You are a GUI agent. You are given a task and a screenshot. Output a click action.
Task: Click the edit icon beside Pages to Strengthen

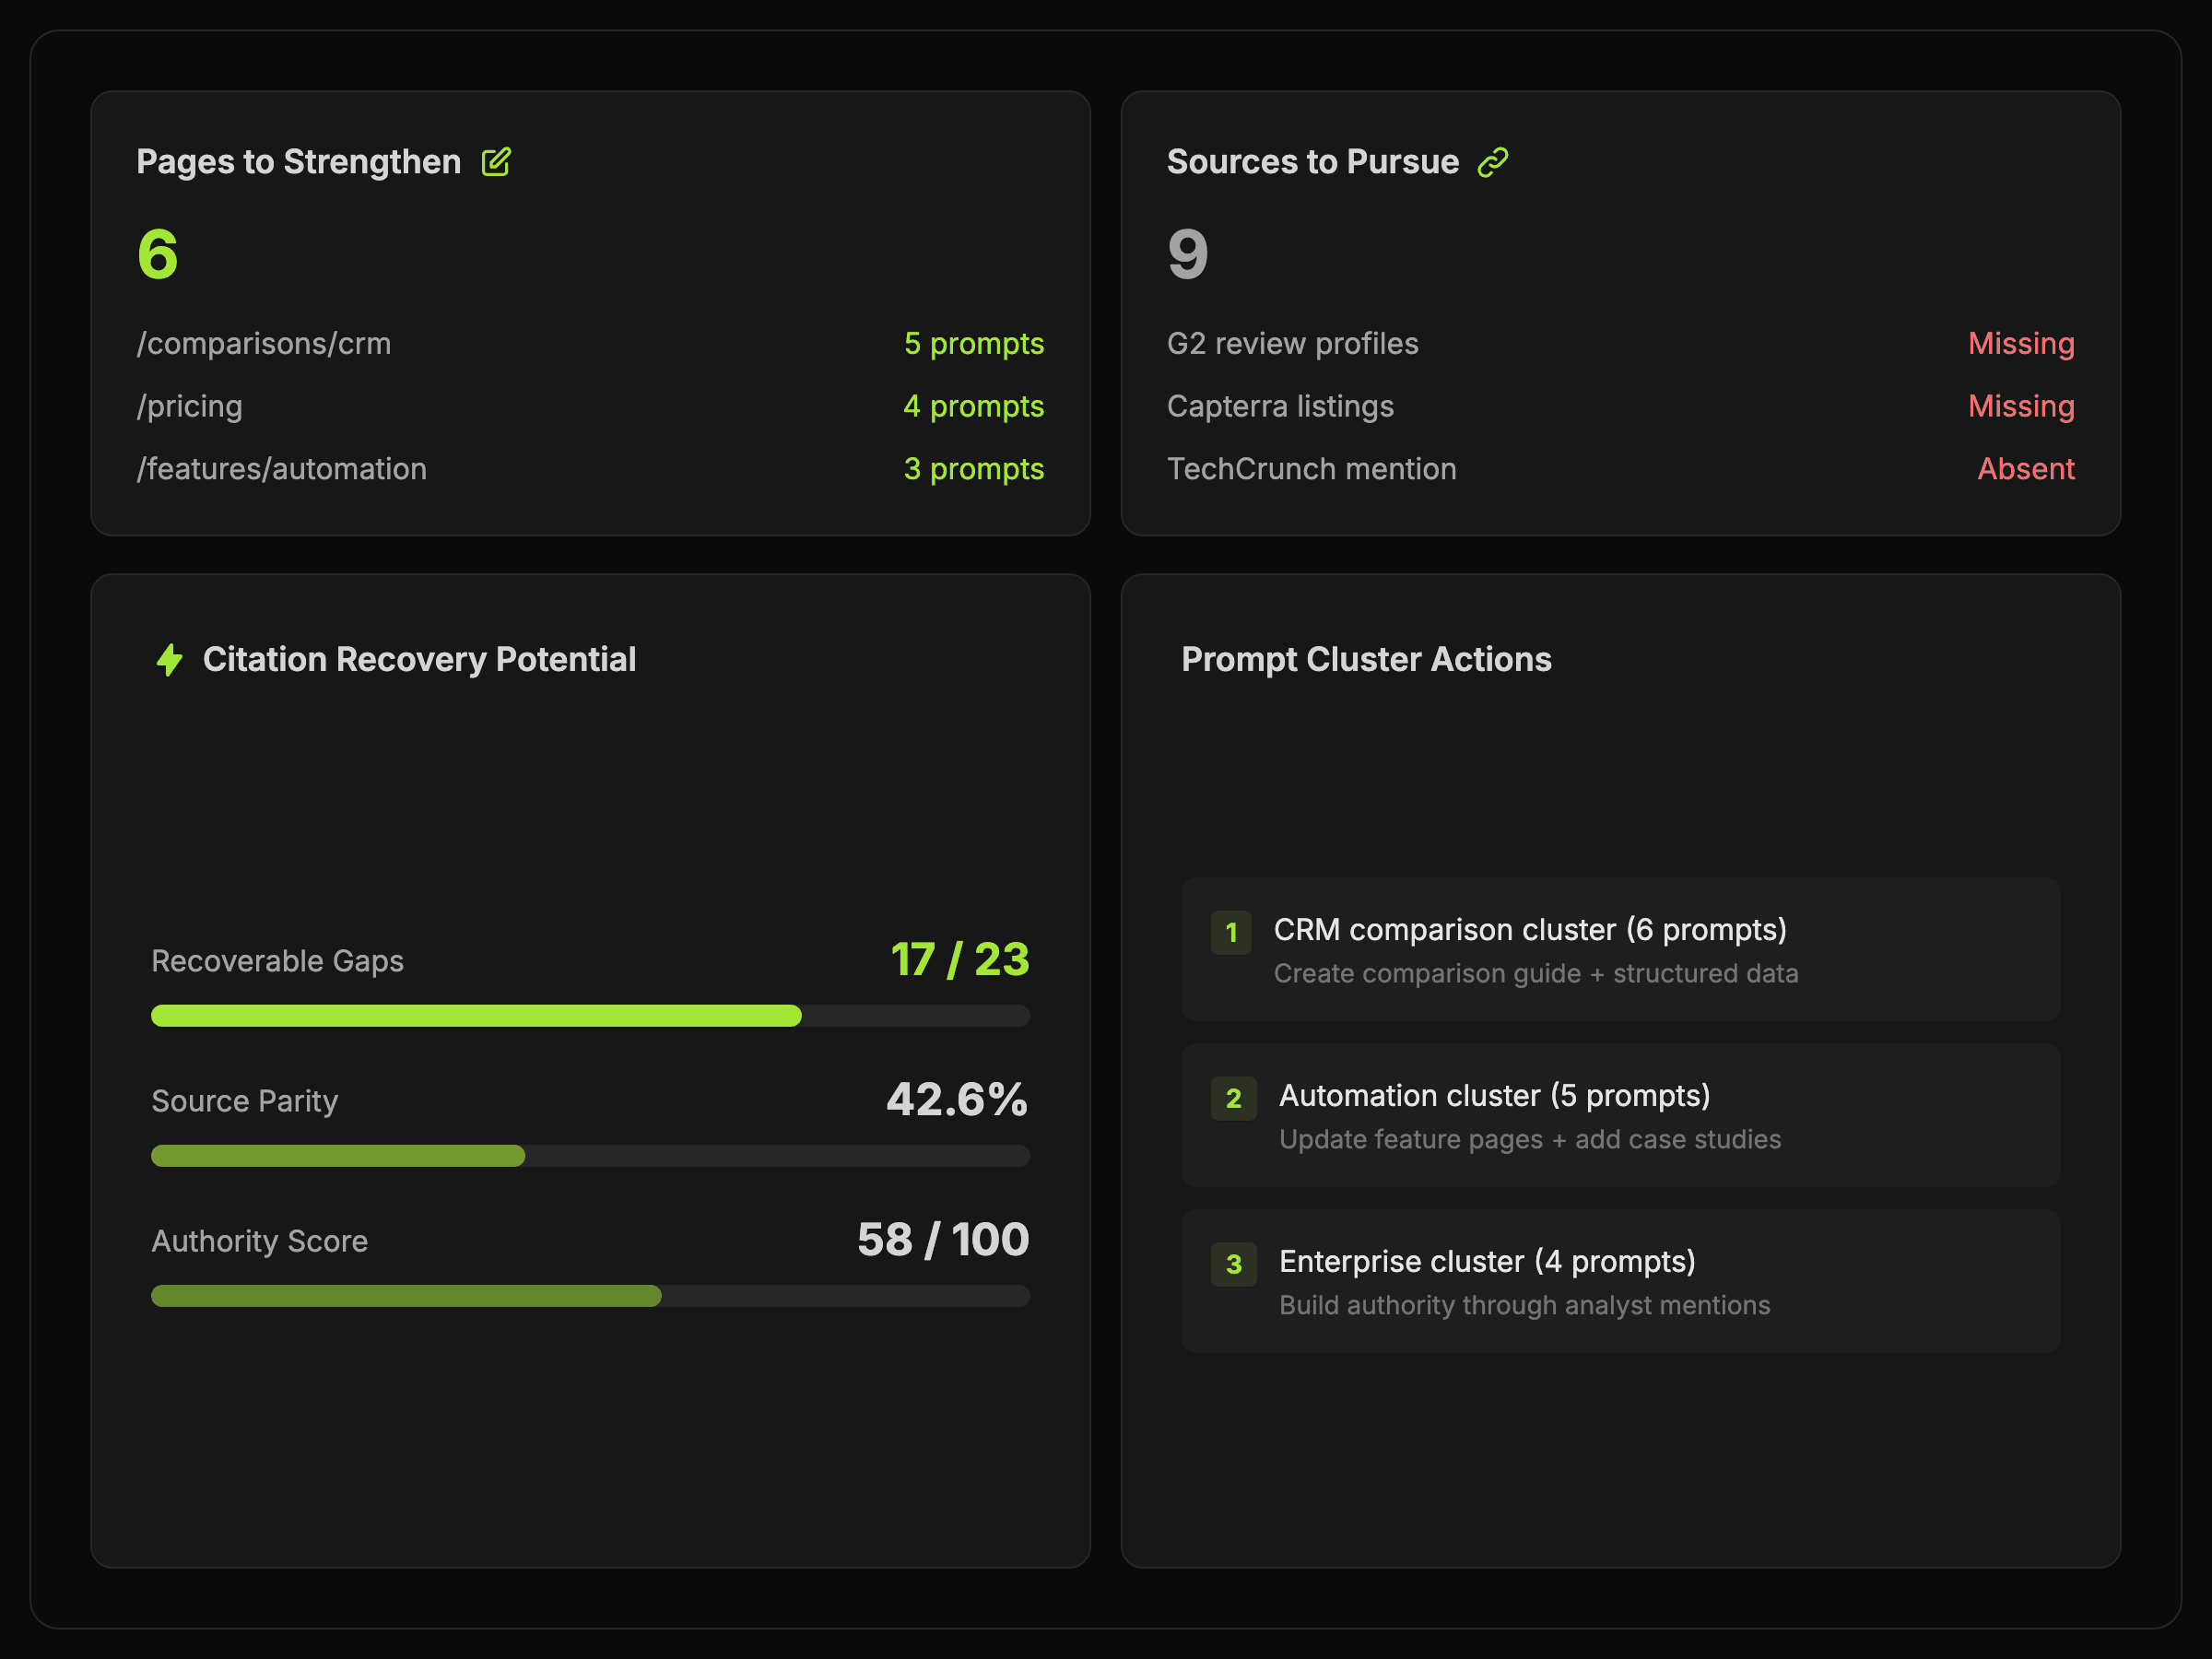click(496, 162)
